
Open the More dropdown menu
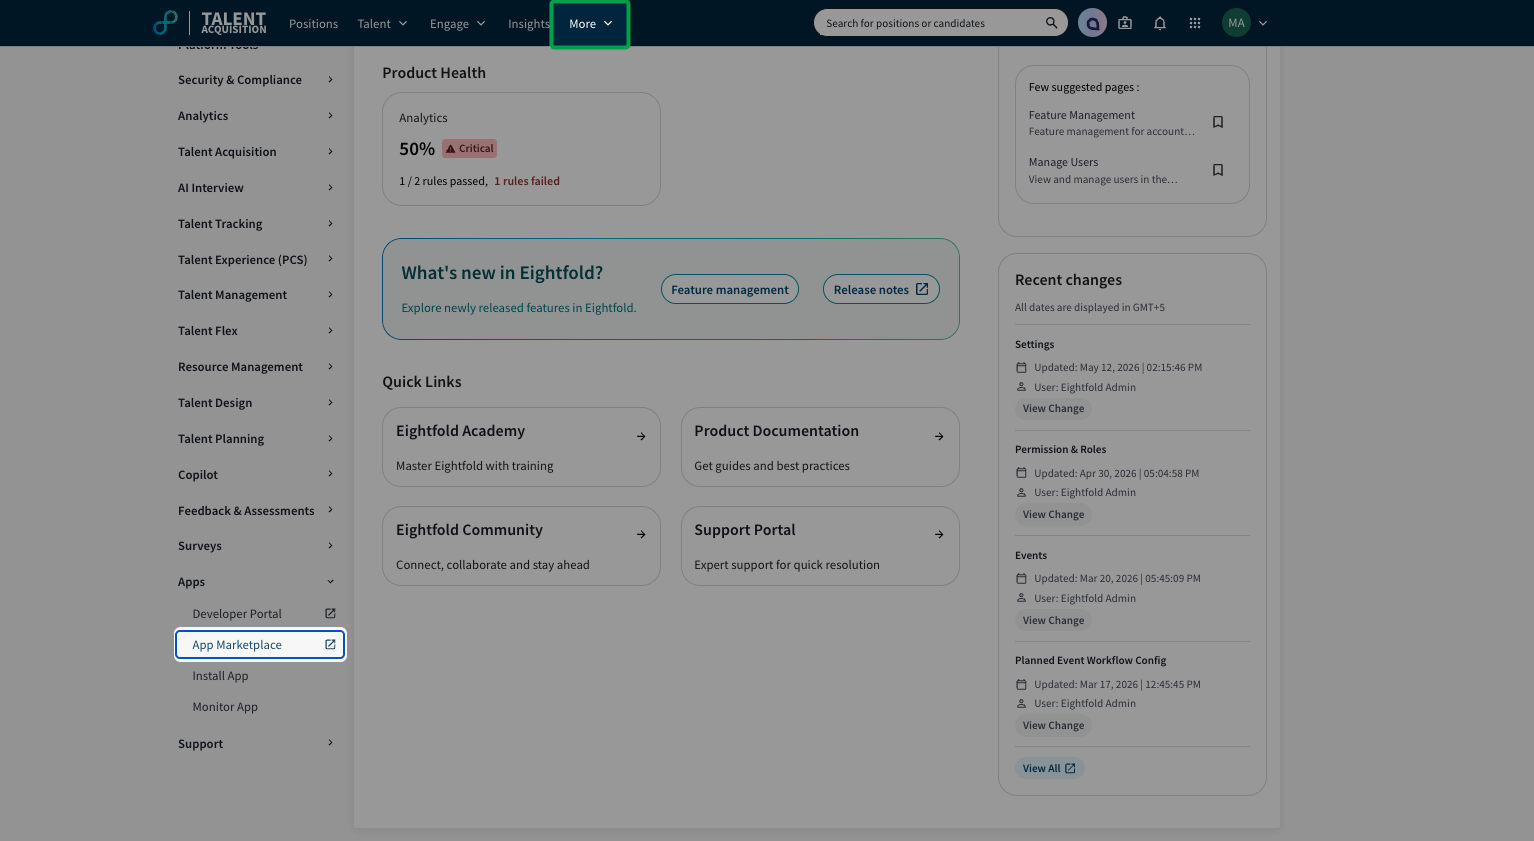point(590,24)
